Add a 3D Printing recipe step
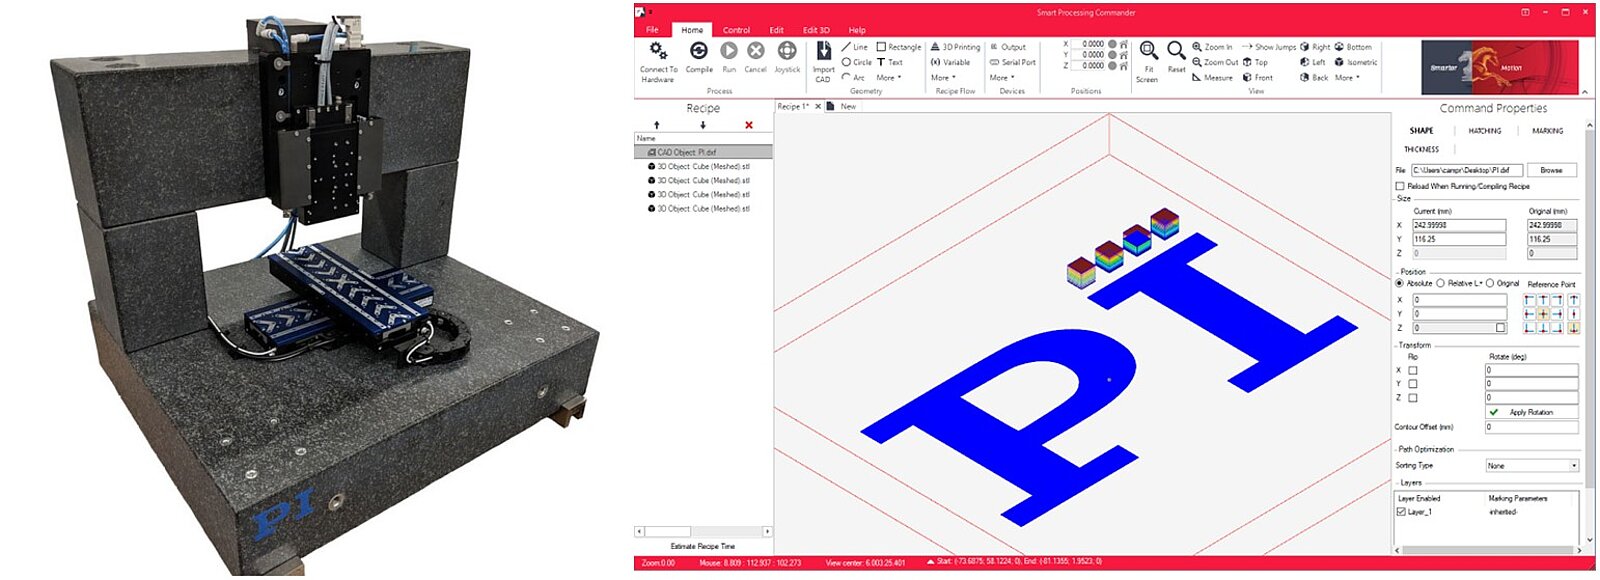 click(955, 47)
